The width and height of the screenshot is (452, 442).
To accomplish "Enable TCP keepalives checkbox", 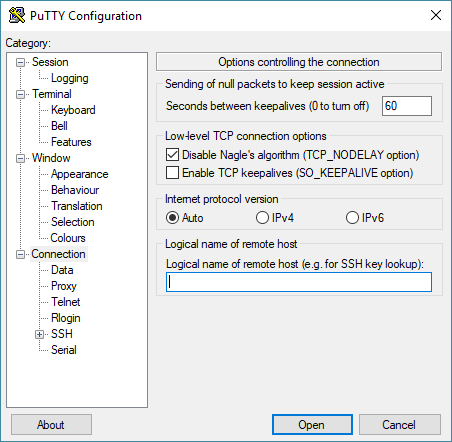I will pyautogui.click(x=172, y=173).
